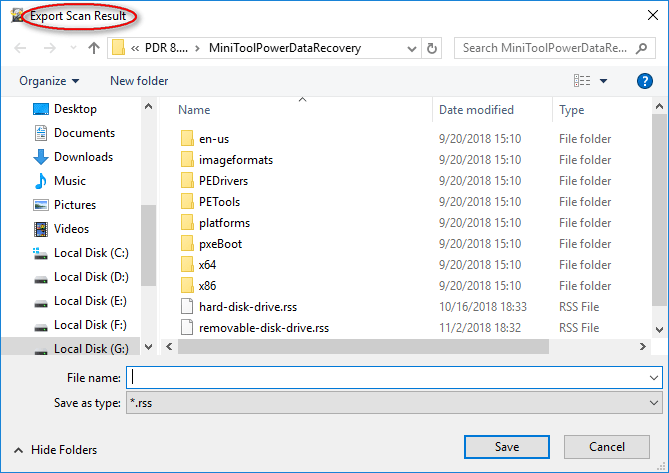The image size is (669, 473).
Task: Open the Save as type dropdown
Action: pos(394,403)
